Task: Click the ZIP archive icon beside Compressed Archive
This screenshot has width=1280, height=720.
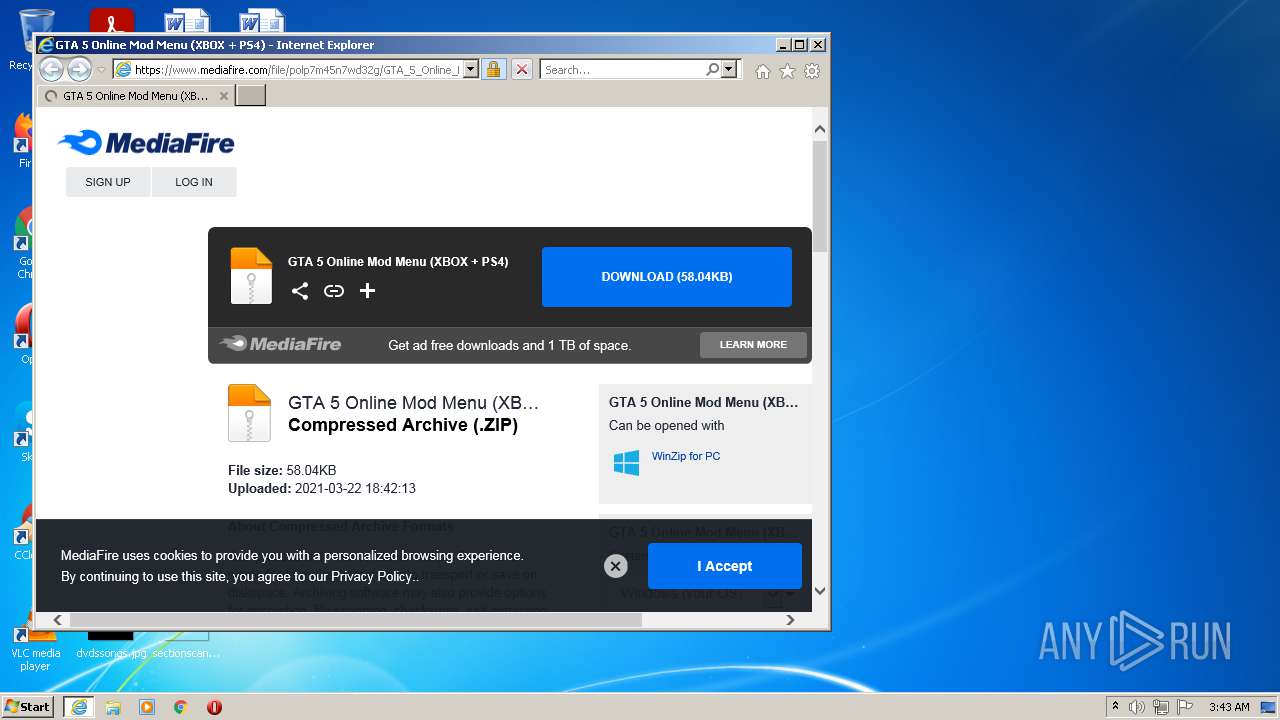Action: tap(249, 413)
